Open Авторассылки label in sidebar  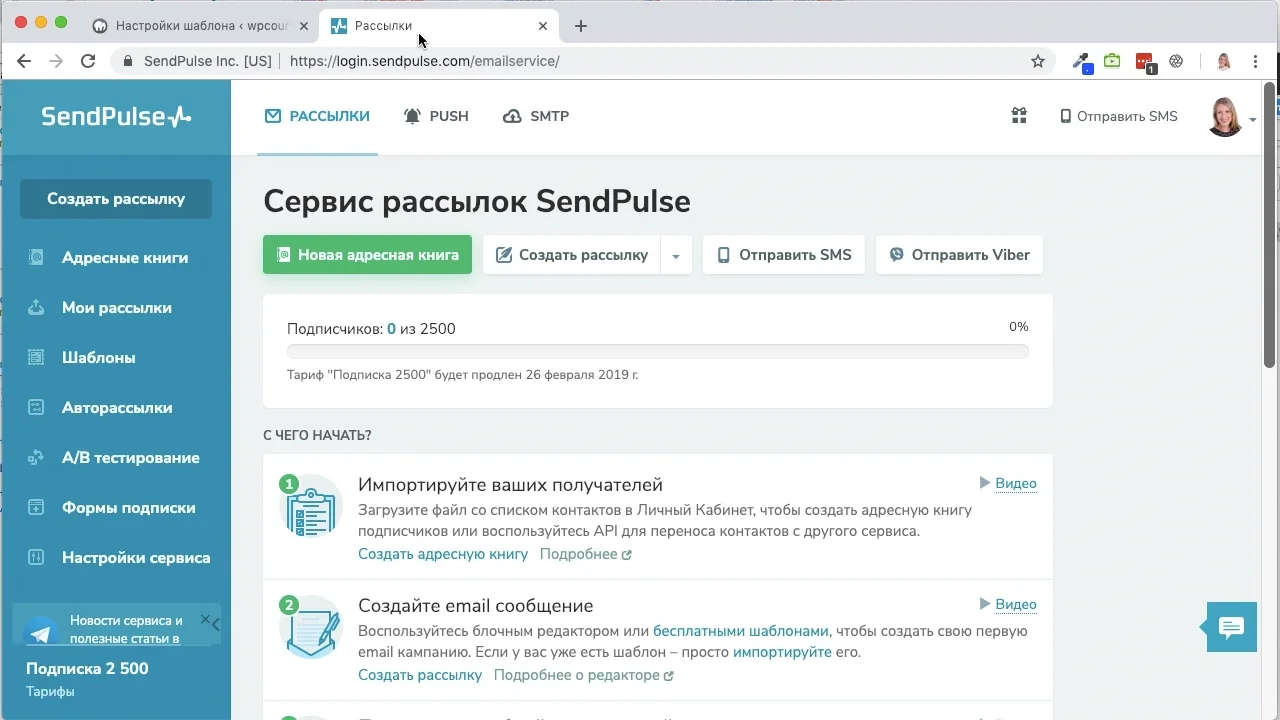117,407
